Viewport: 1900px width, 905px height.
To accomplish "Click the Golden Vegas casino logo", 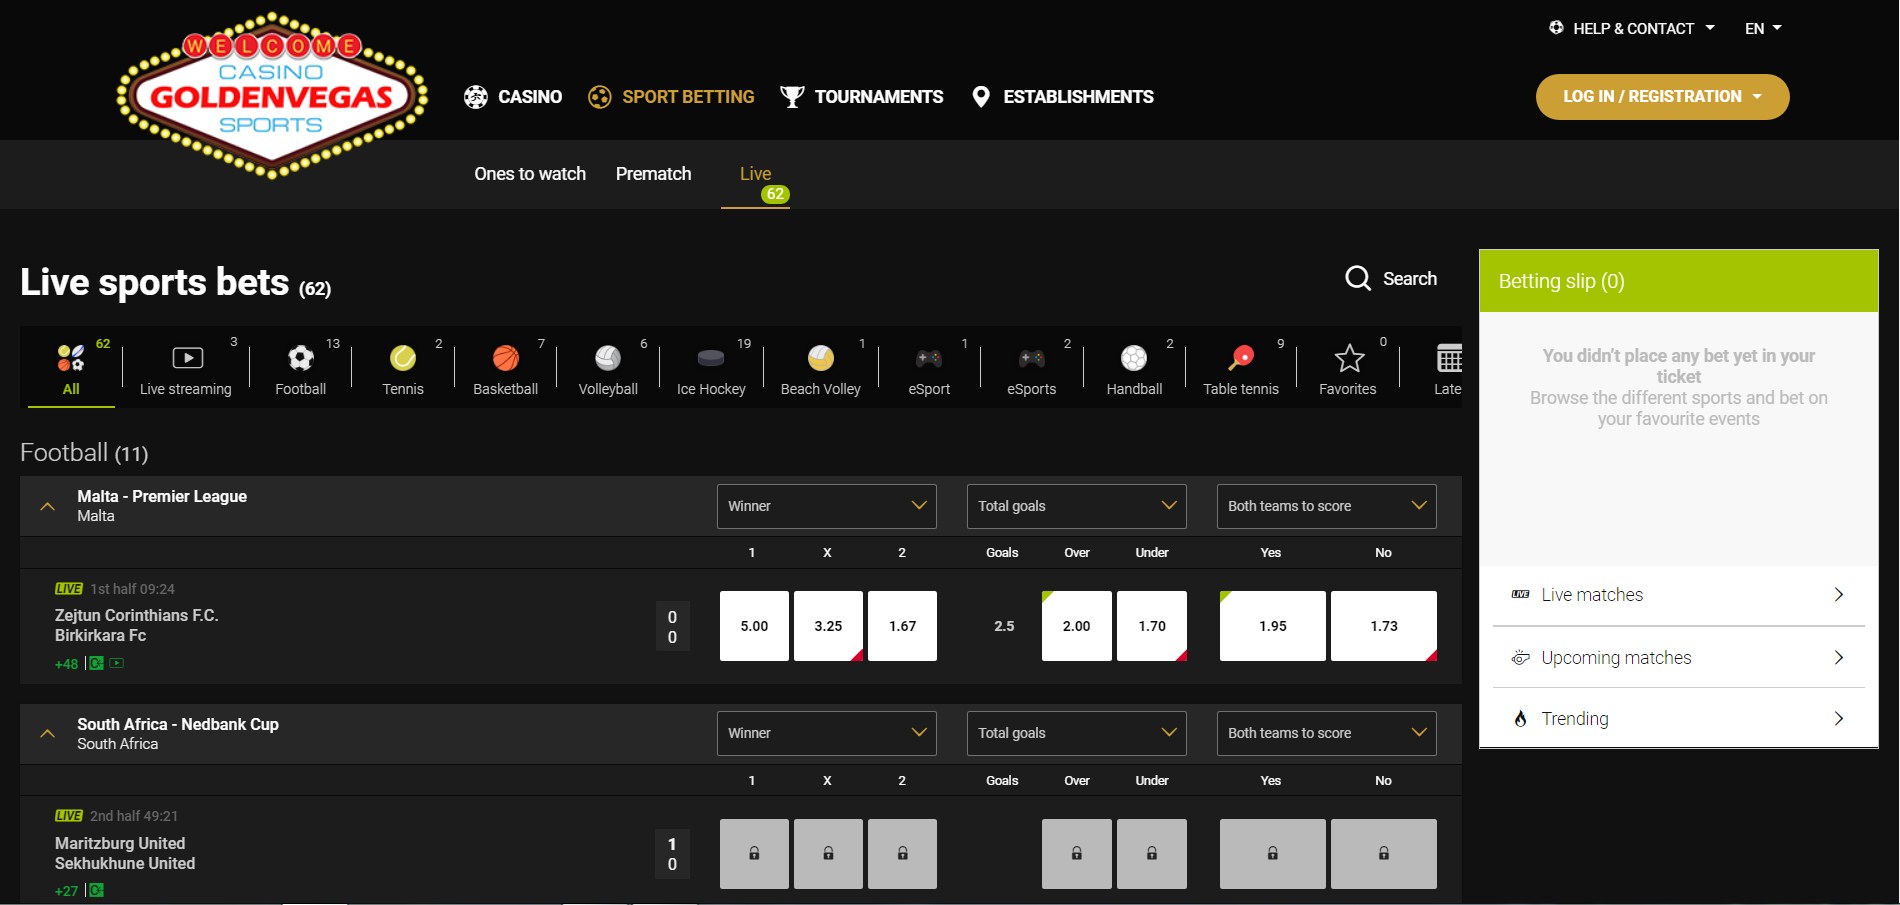I will click(x=272, y=96).
